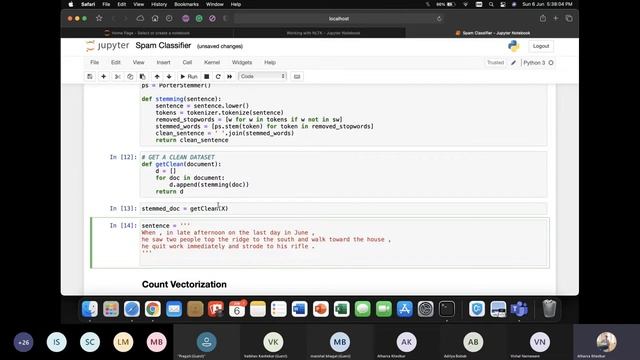Click into the In [14] sentence cell

tap(344, 242)
